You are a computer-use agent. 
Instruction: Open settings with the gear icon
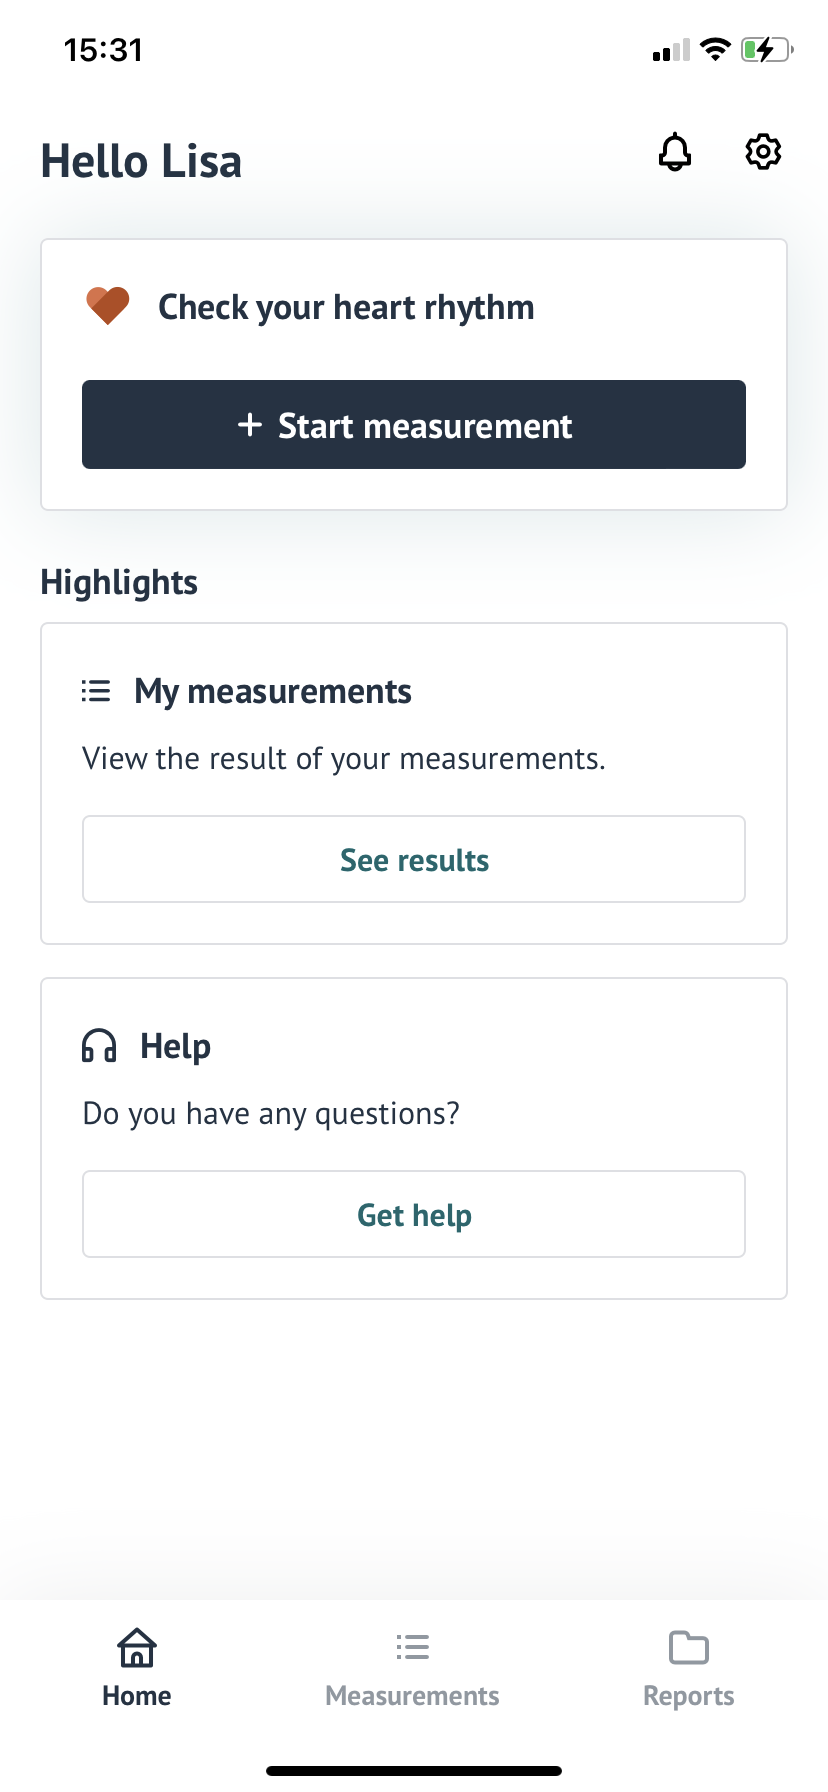763,152
